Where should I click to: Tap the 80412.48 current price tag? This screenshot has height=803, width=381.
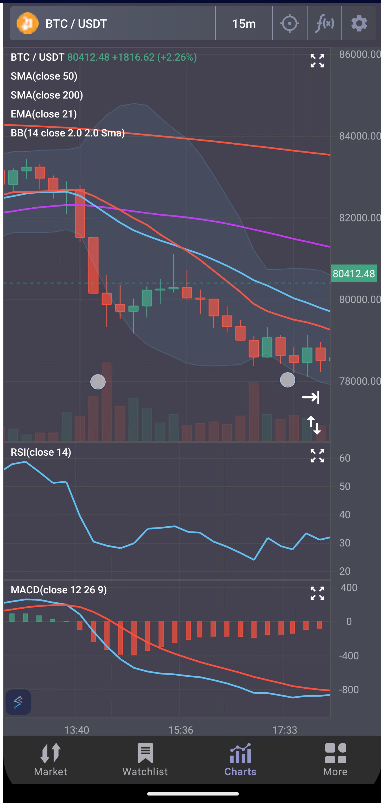[x=354, y=273]
